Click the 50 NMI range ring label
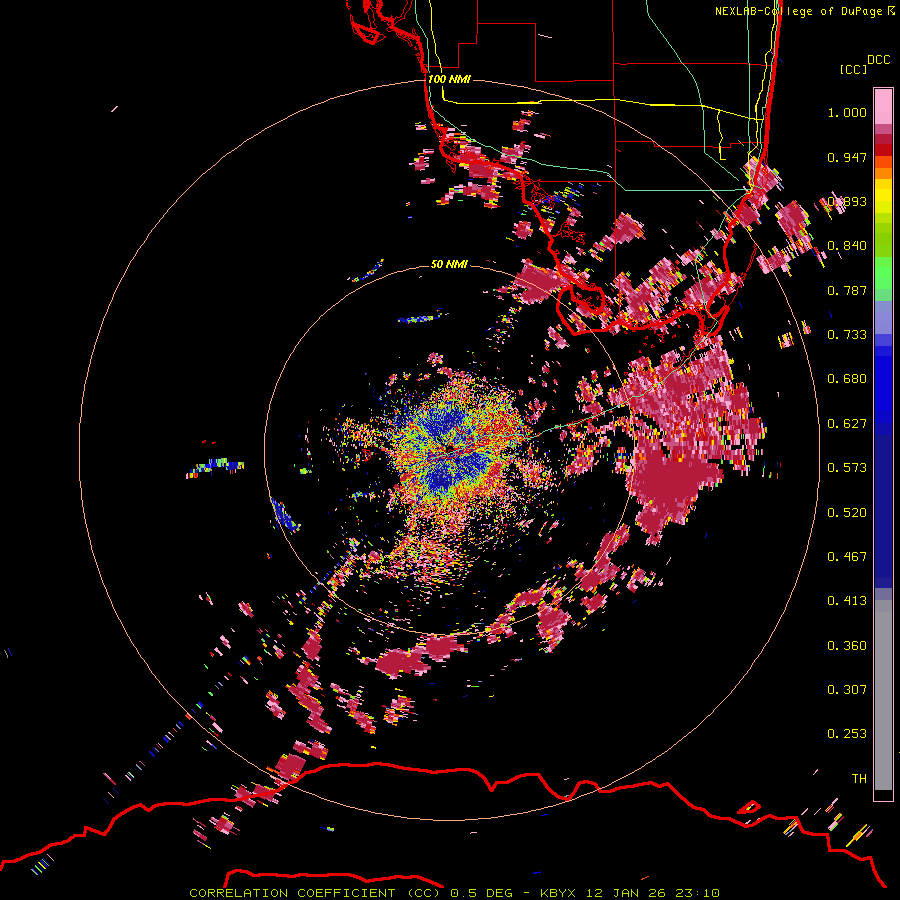 click(x=449, y=264)
